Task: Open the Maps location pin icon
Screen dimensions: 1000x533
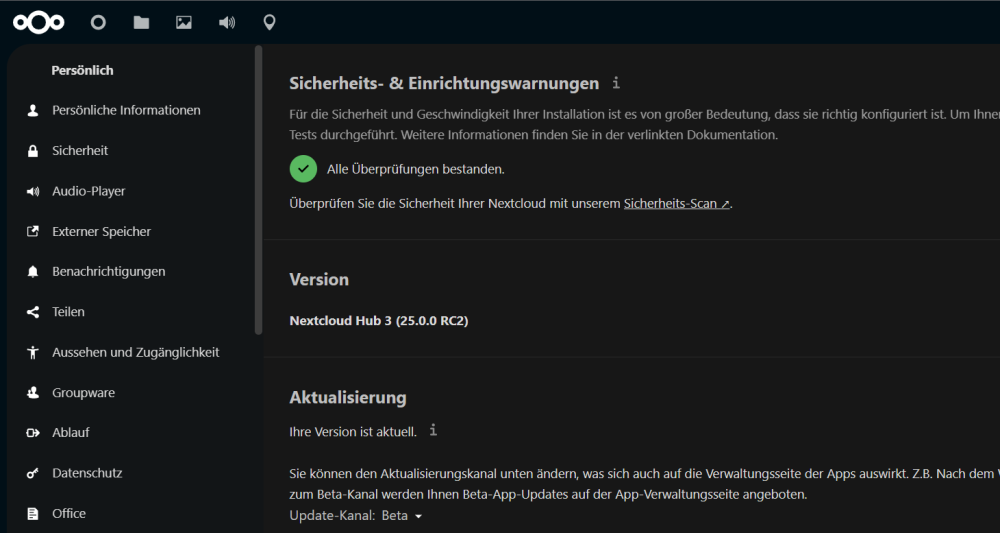Action: [x=269, y=23]
